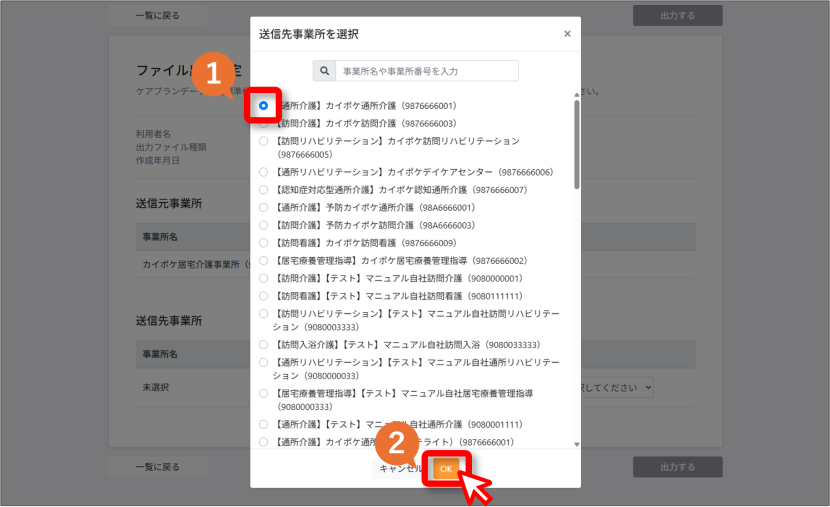Close the 送信先事業所を選択 dialog
This screenshot has width=830, height=507.
coord(567,34)
